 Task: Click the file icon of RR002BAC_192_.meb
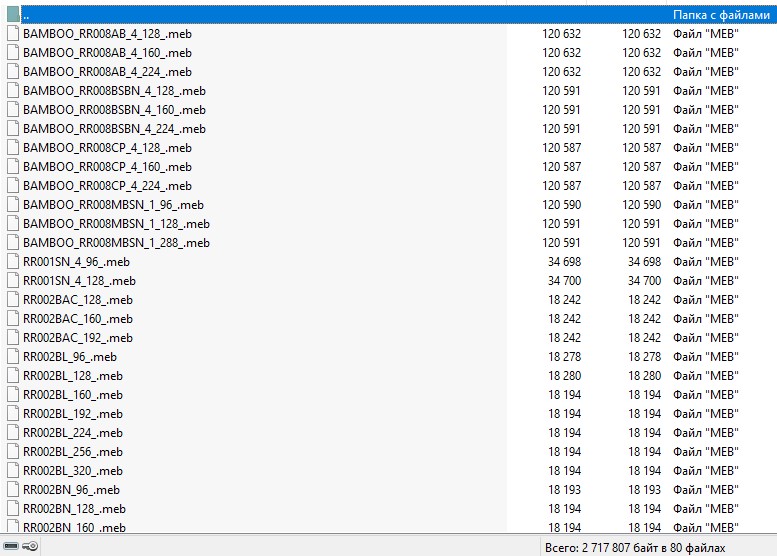[x=13, y=337]
